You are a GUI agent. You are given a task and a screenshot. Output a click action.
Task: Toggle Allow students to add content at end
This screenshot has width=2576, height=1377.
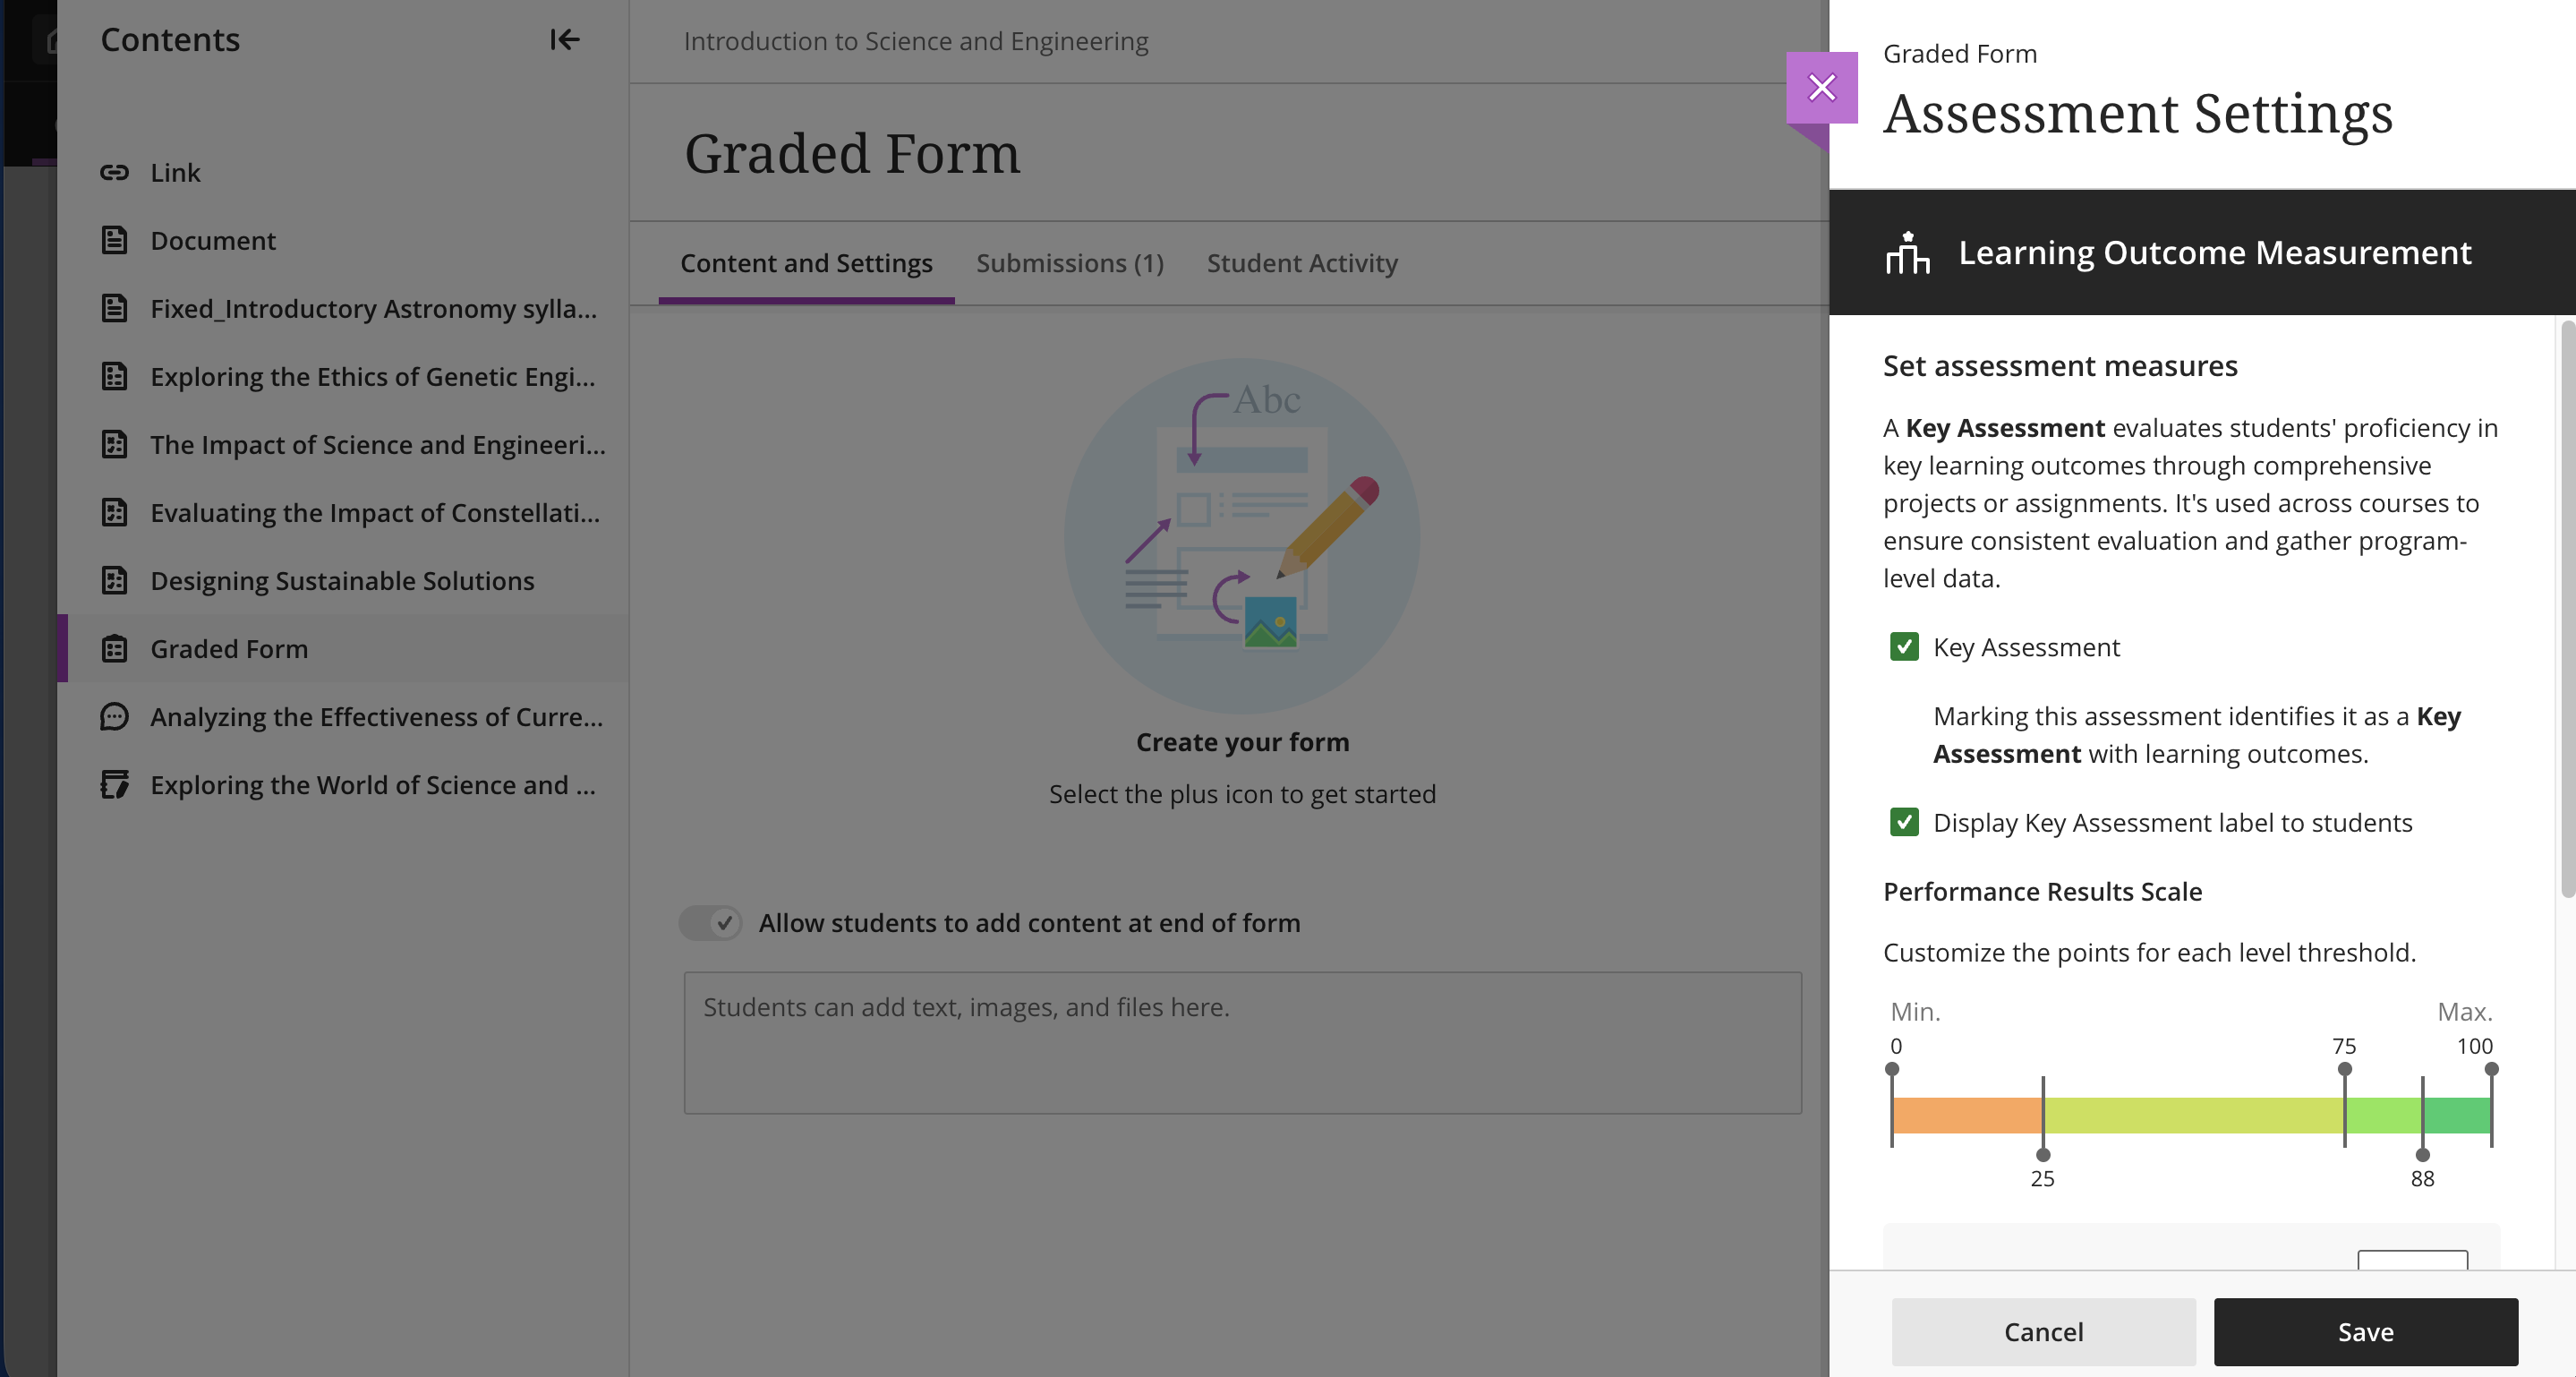click(x=710, y=923)
